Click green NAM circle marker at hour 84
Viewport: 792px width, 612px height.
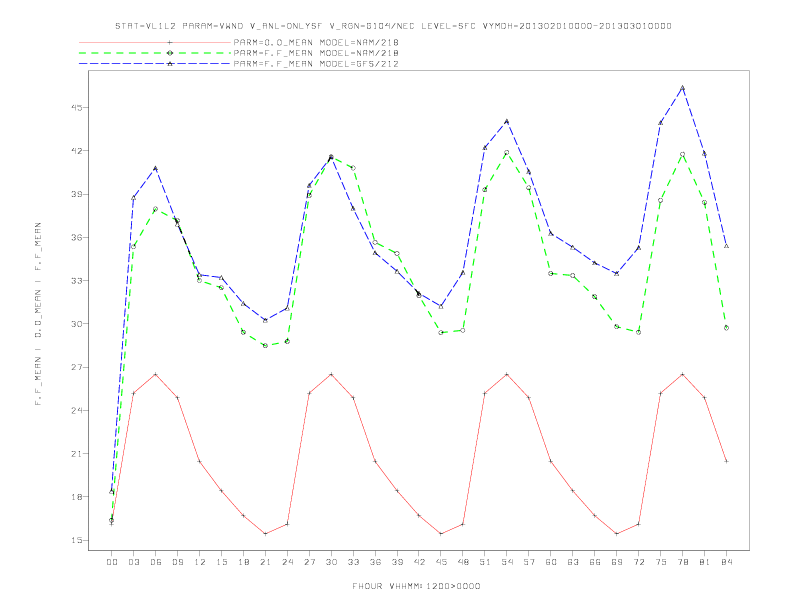click(x=726, y=328)
